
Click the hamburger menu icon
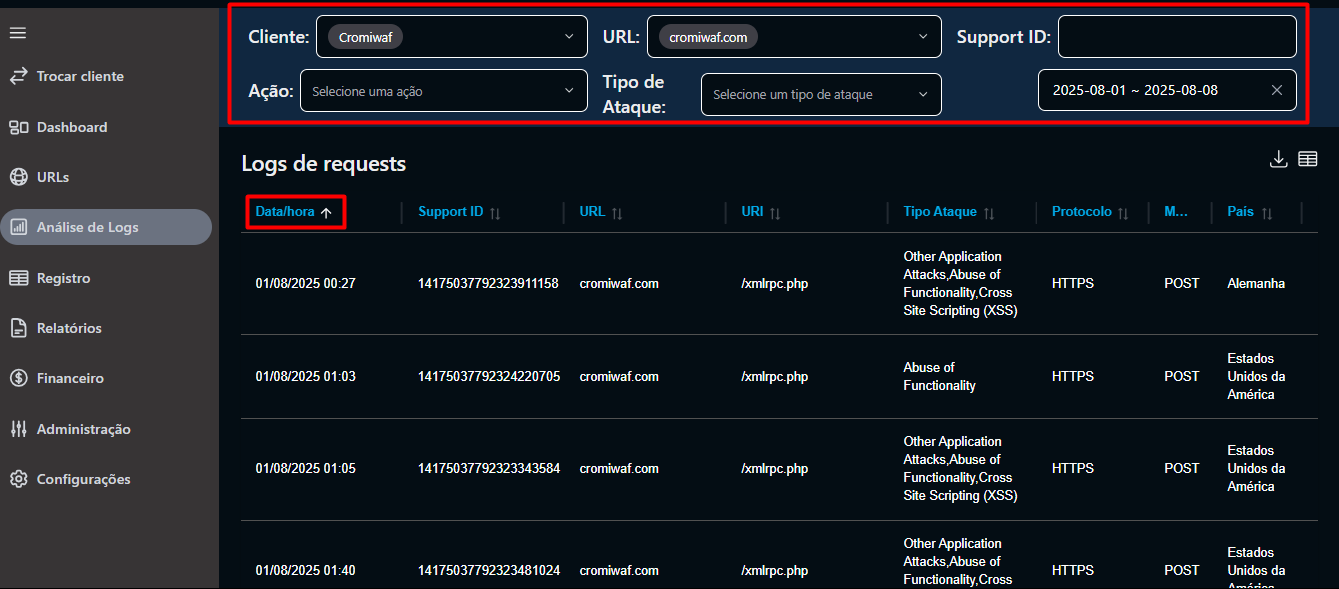coord(18,33)
